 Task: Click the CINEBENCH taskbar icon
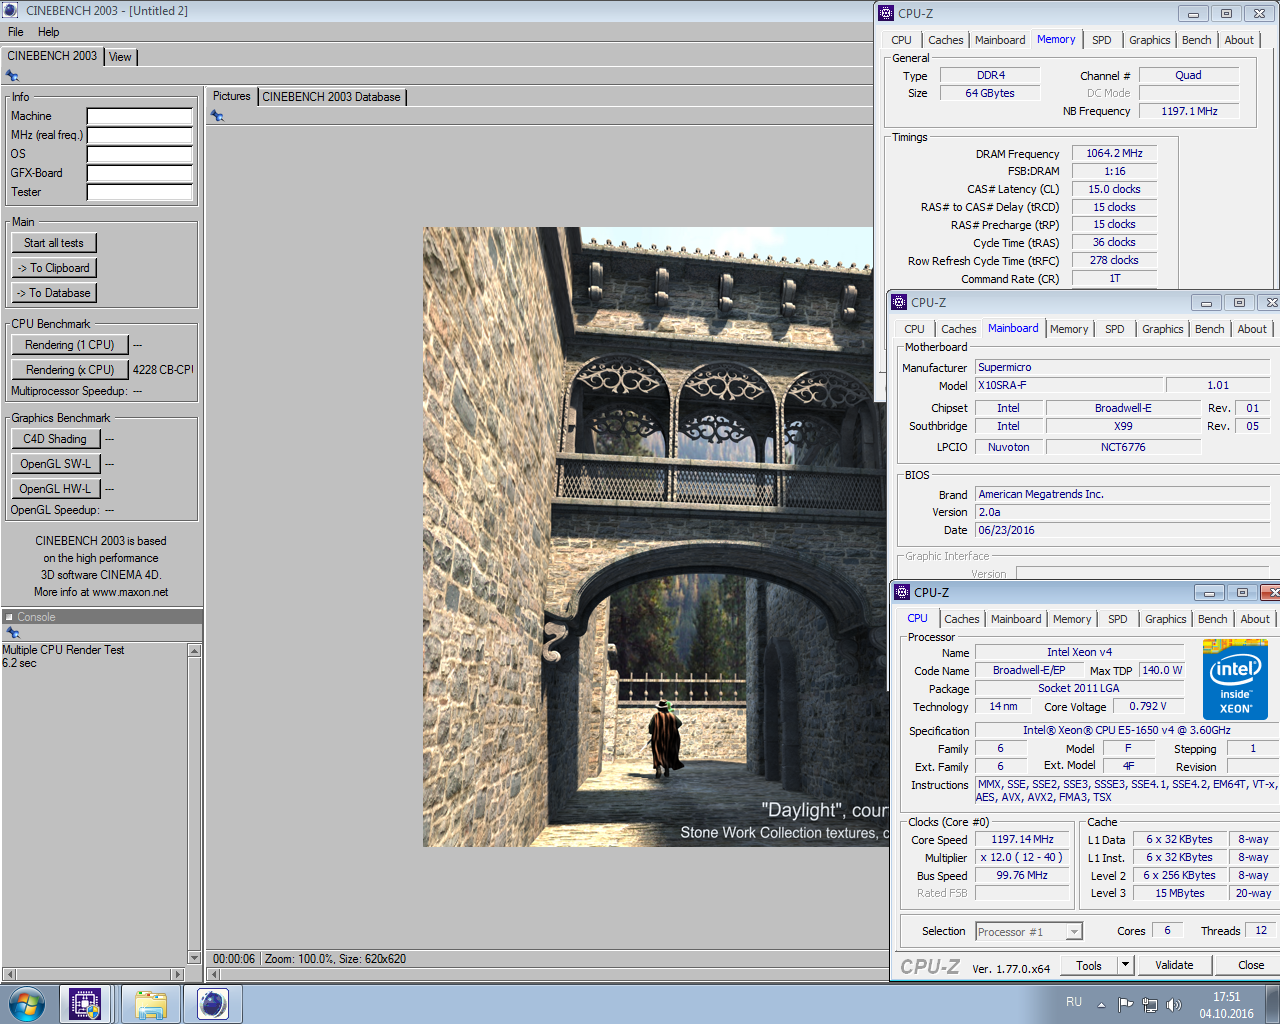point(212,1003)
